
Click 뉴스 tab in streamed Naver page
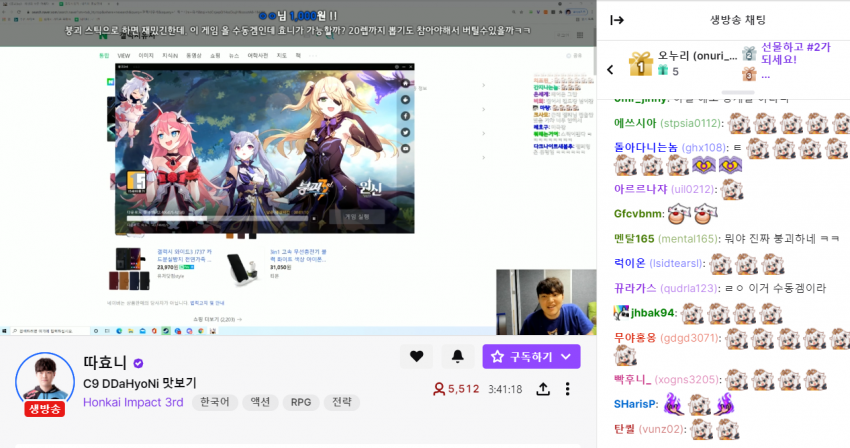pos(234,55)
